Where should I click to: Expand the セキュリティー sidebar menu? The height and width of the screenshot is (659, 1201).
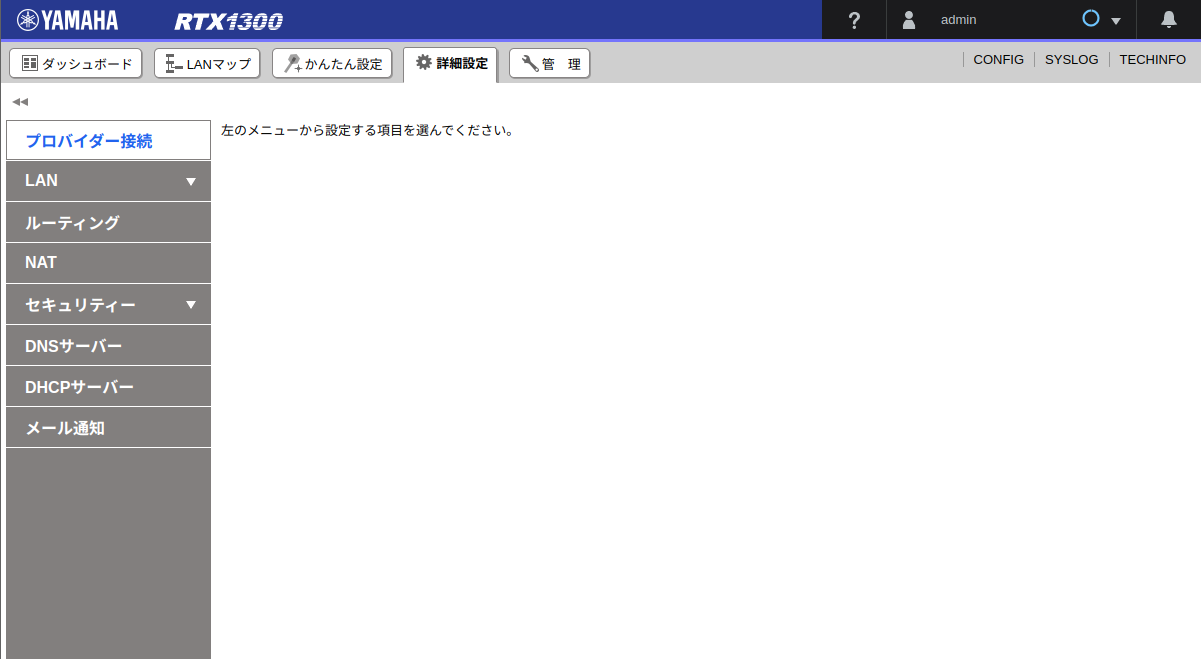108,304
